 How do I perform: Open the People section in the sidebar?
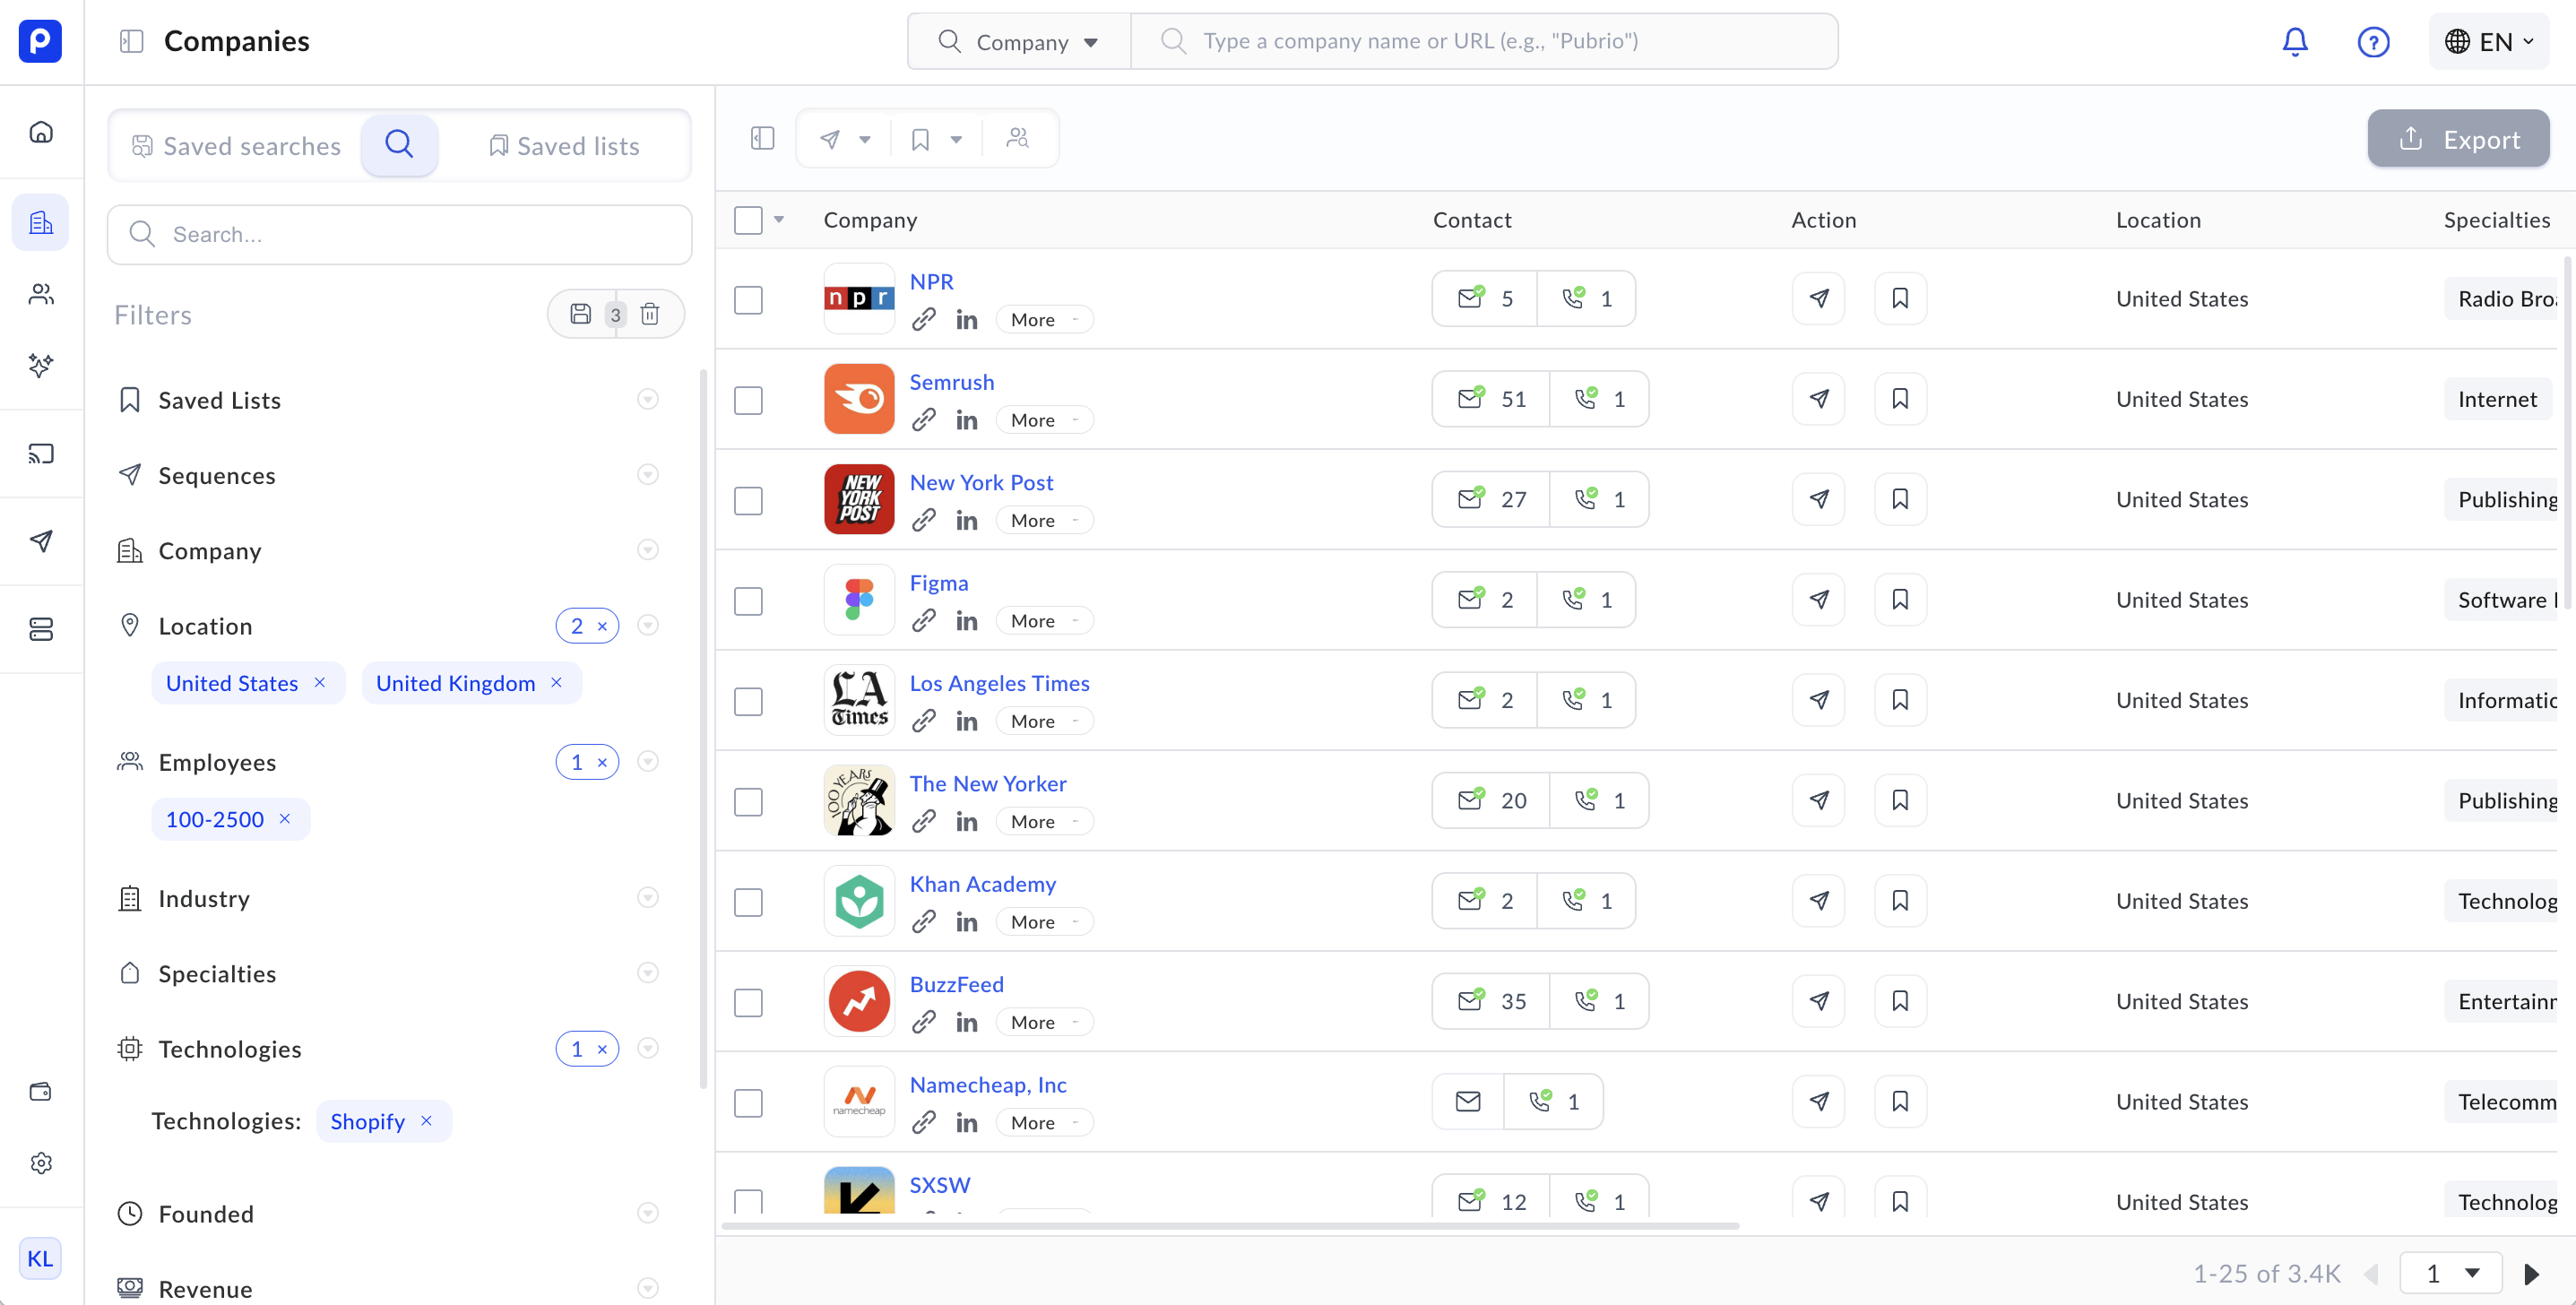point(41,294)
